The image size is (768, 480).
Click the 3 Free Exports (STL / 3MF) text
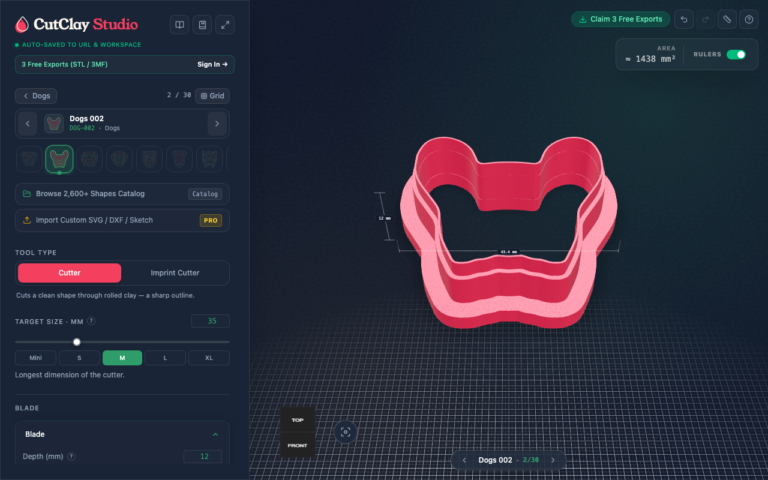click(x=65, y=65)
